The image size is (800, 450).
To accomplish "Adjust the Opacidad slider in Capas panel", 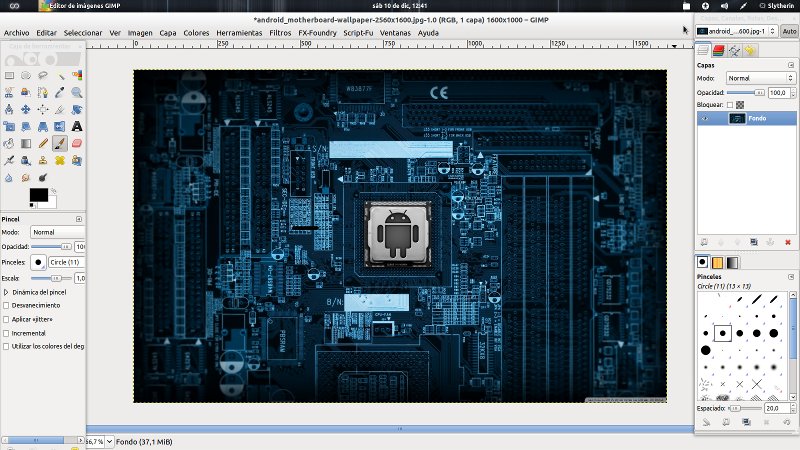I will (x=746, y=93).
